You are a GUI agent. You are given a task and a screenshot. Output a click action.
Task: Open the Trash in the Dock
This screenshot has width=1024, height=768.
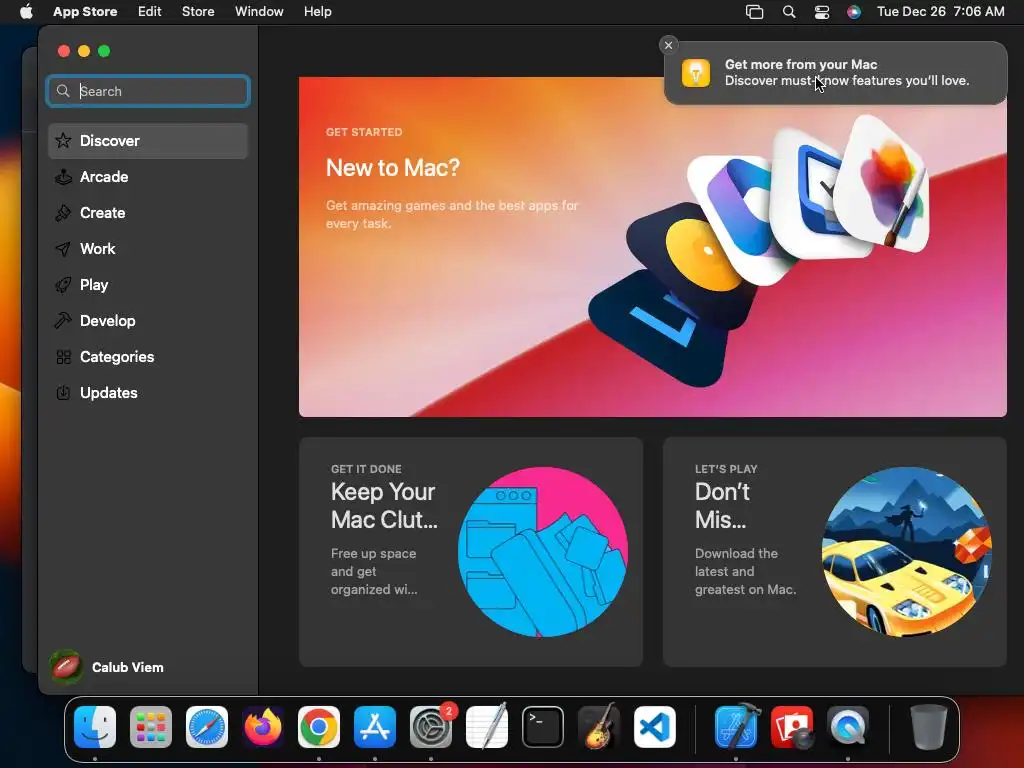[x=928, y=727]
